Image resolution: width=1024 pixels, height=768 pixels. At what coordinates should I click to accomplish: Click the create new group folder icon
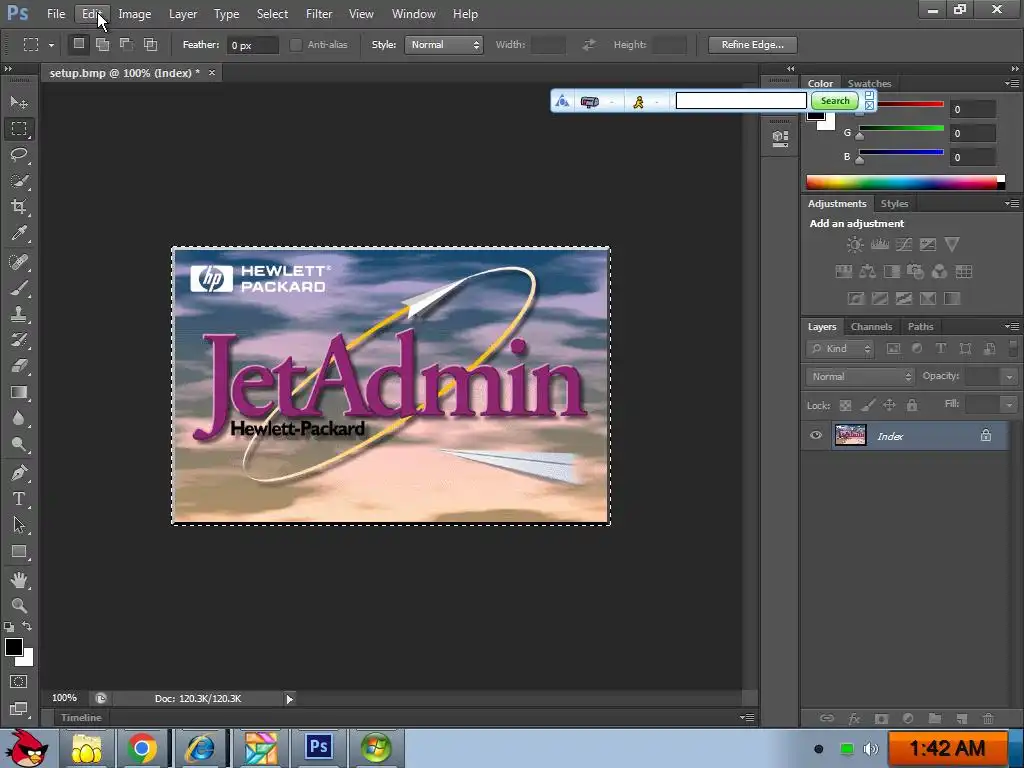935,718
